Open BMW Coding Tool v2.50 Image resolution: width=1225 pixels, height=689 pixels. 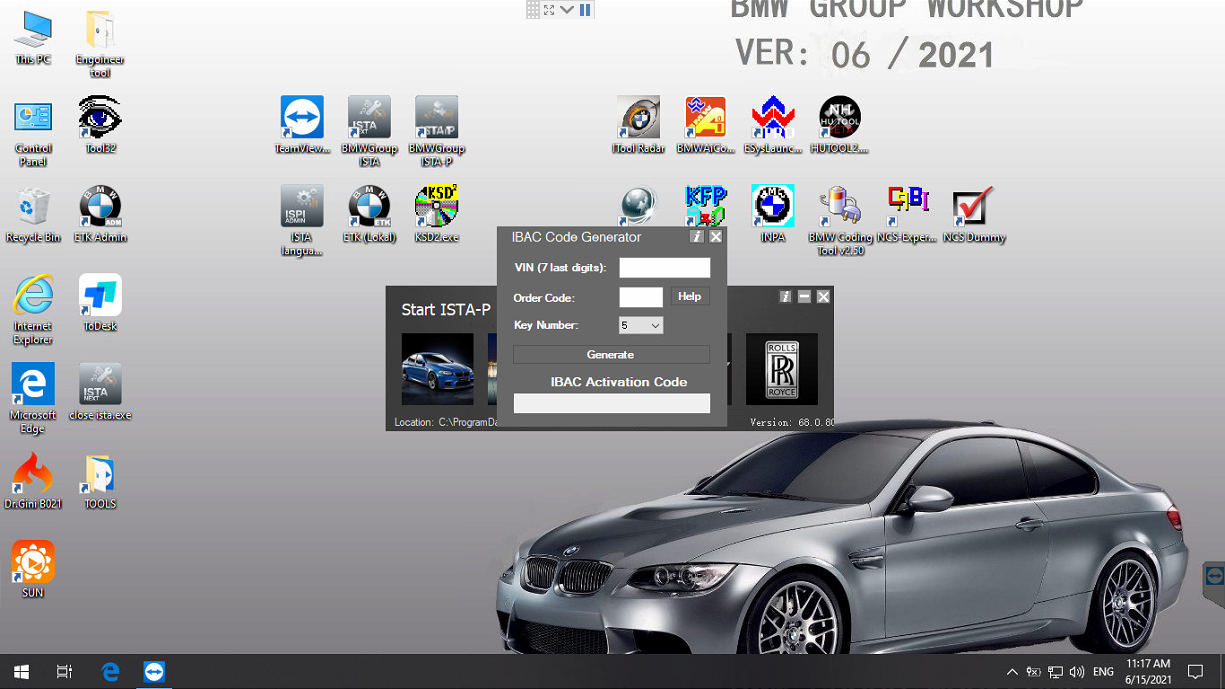click(840, 221)
